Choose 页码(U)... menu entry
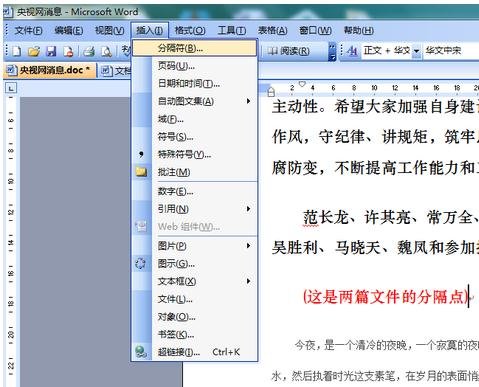The width and height of the screenshot is (479, 387). coord(195,66)
